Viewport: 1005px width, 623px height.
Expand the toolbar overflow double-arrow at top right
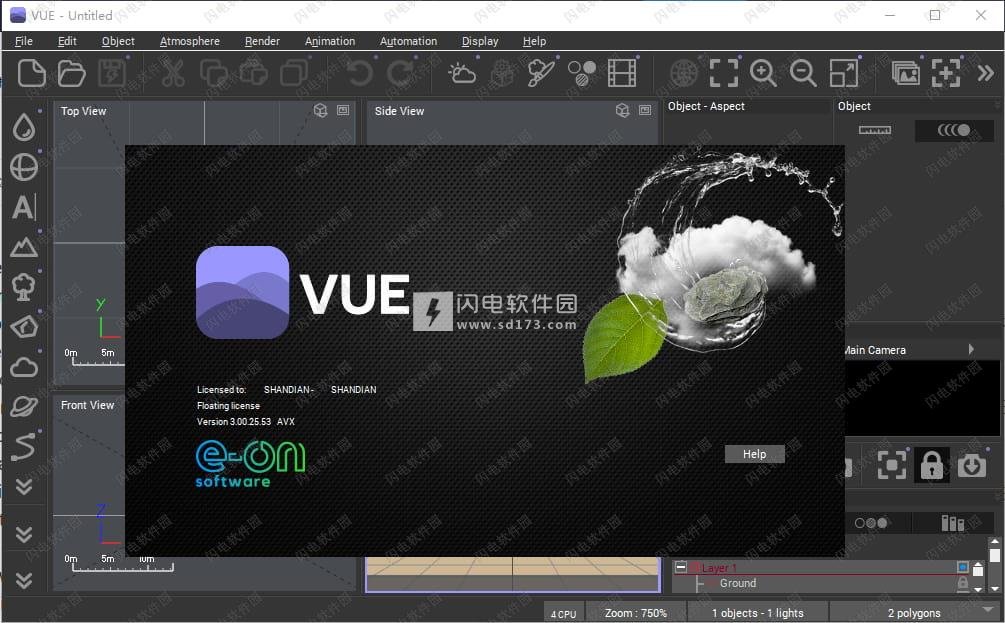pyautogui.click(x=985, y=73)
